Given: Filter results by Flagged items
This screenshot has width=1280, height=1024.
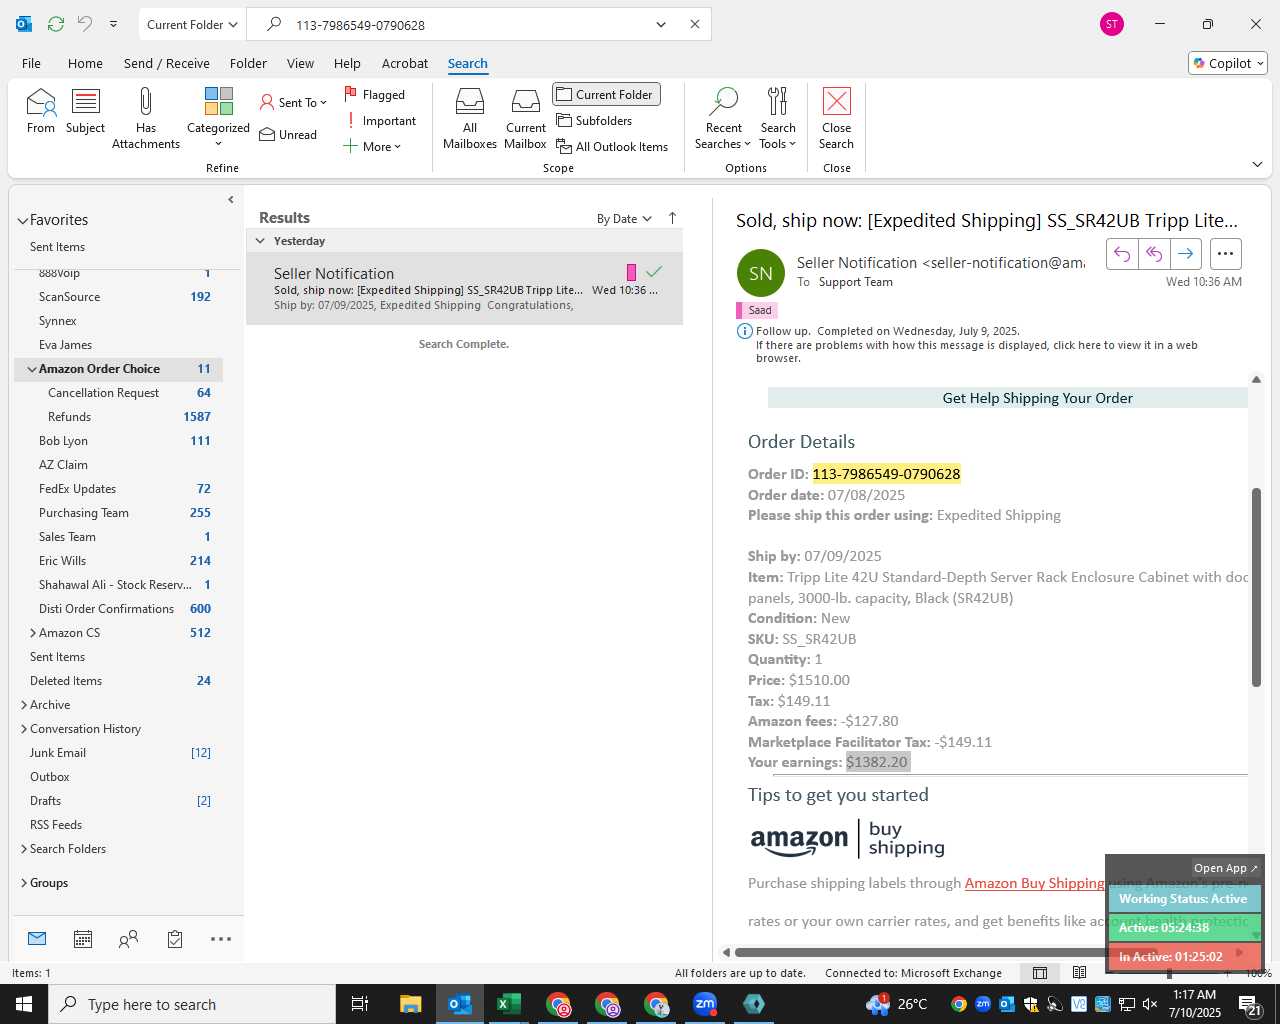Looking at the screenshot, I should (375, 95).
